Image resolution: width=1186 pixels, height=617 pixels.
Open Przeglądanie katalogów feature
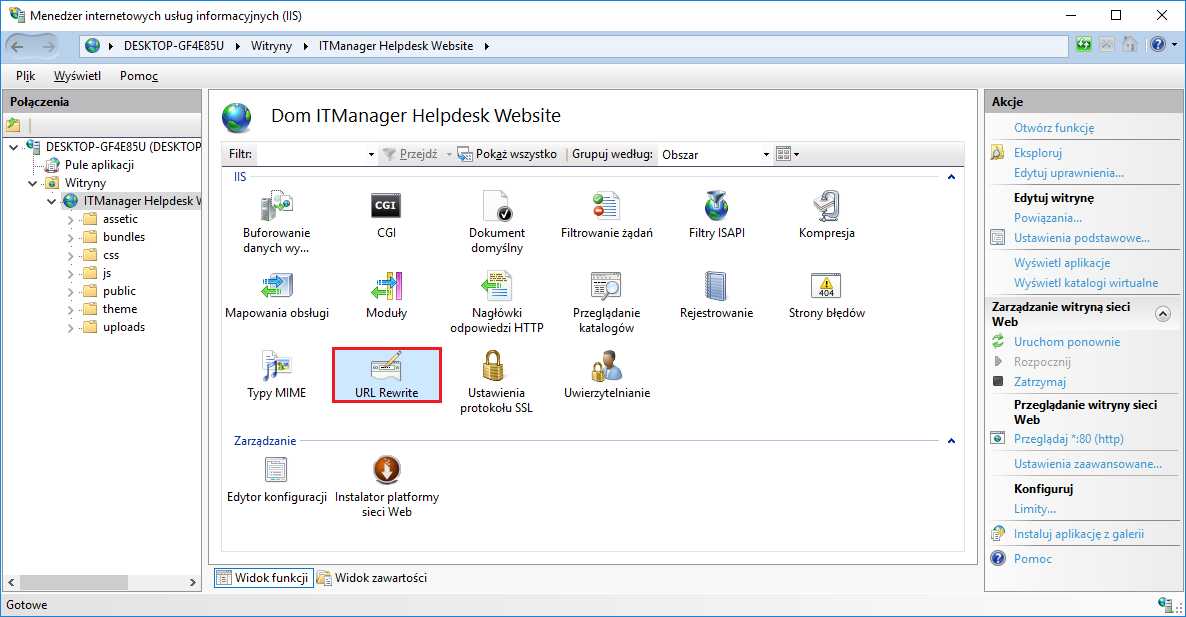tap(606, 286)
